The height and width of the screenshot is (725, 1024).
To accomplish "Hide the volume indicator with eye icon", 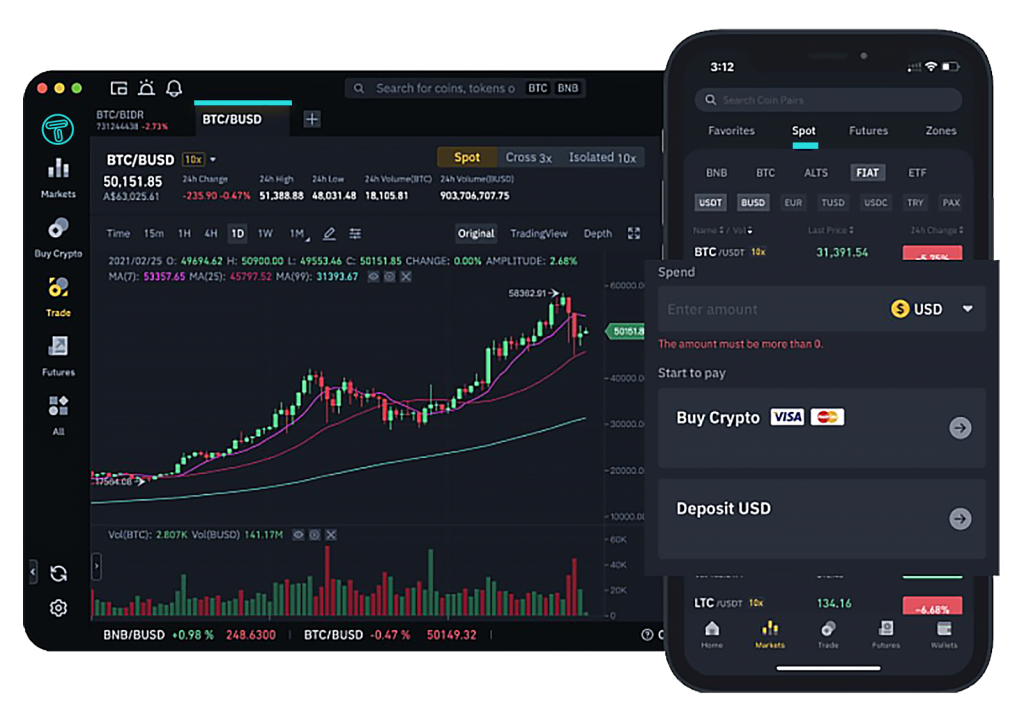I will click(x=297, y=535).
